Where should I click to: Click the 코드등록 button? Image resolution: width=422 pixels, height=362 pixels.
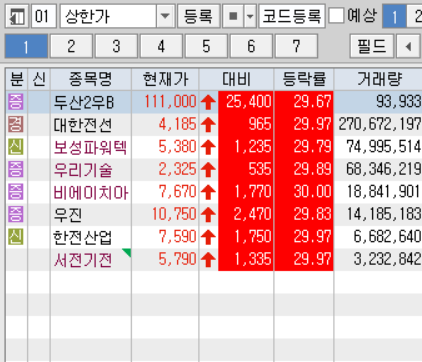point(292,16)
